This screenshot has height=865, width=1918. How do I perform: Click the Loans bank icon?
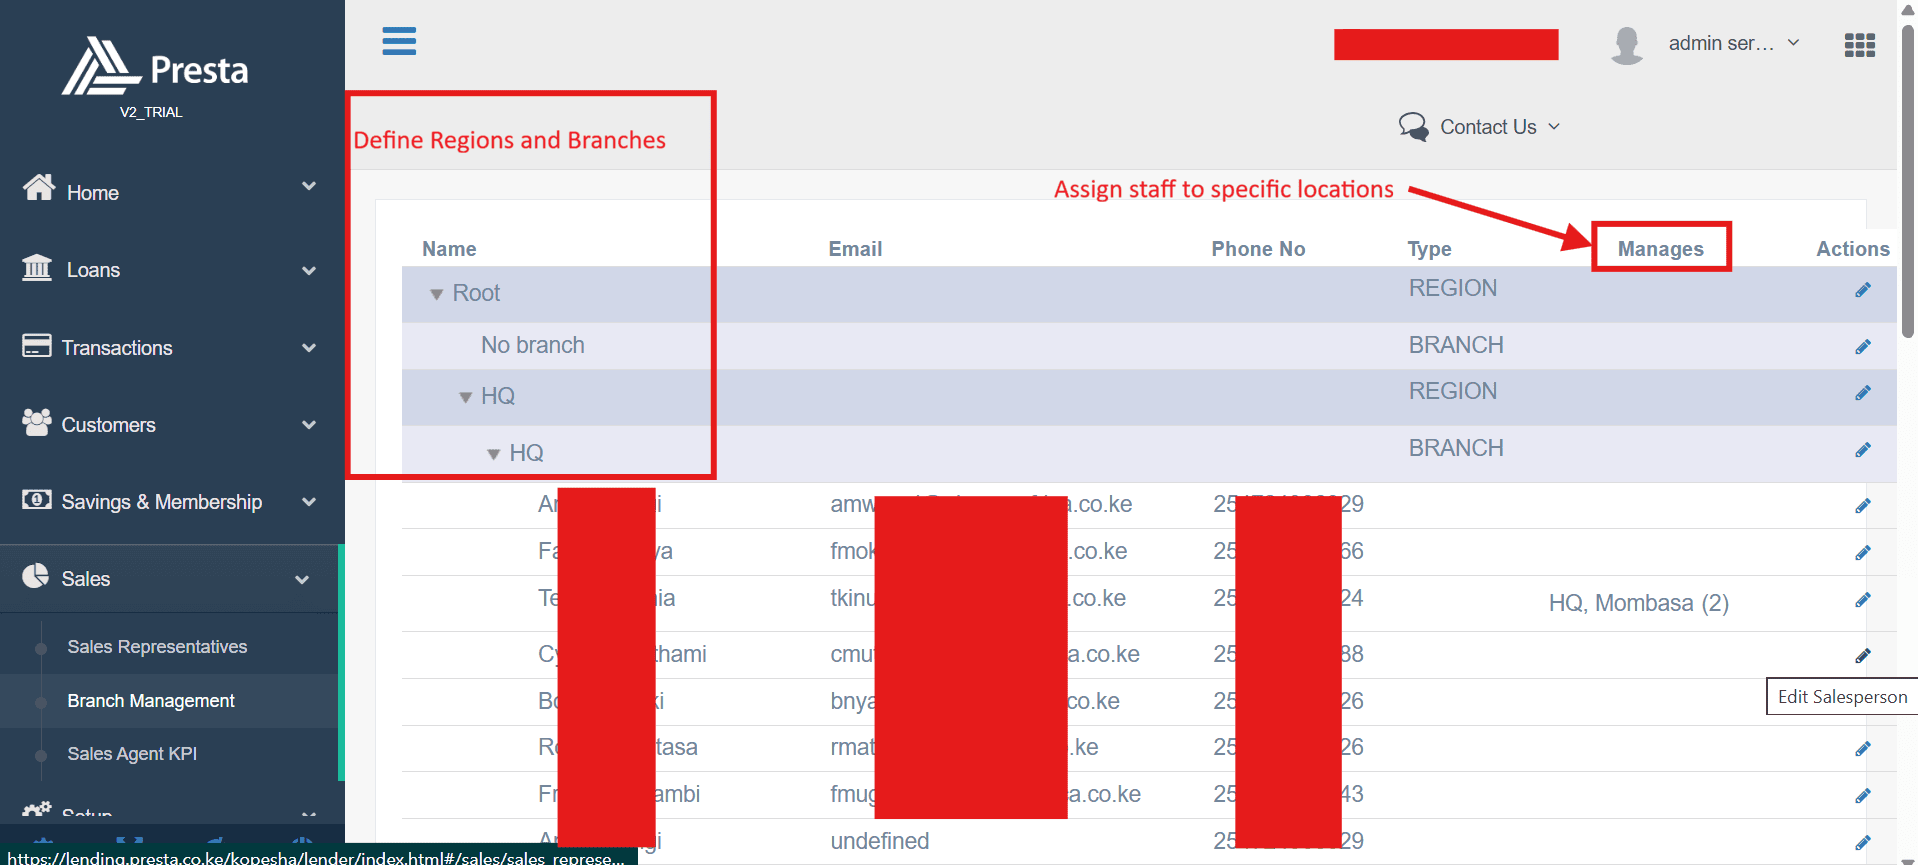pos(37,267)
